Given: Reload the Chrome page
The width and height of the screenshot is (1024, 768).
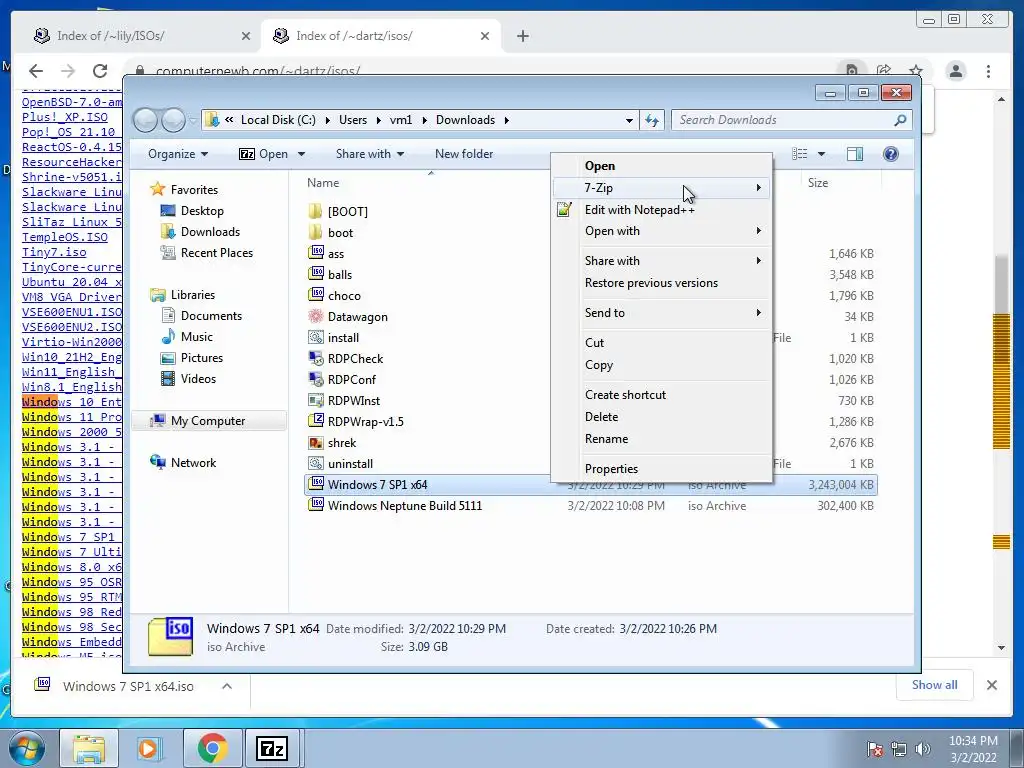Looking at the screenshot, I should [100, 71].
